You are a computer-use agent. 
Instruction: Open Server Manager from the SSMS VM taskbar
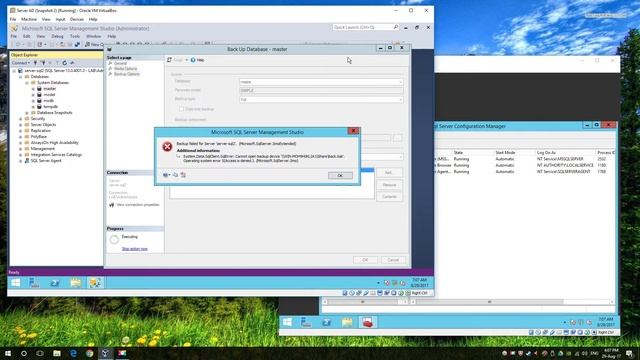coord(34,282)
